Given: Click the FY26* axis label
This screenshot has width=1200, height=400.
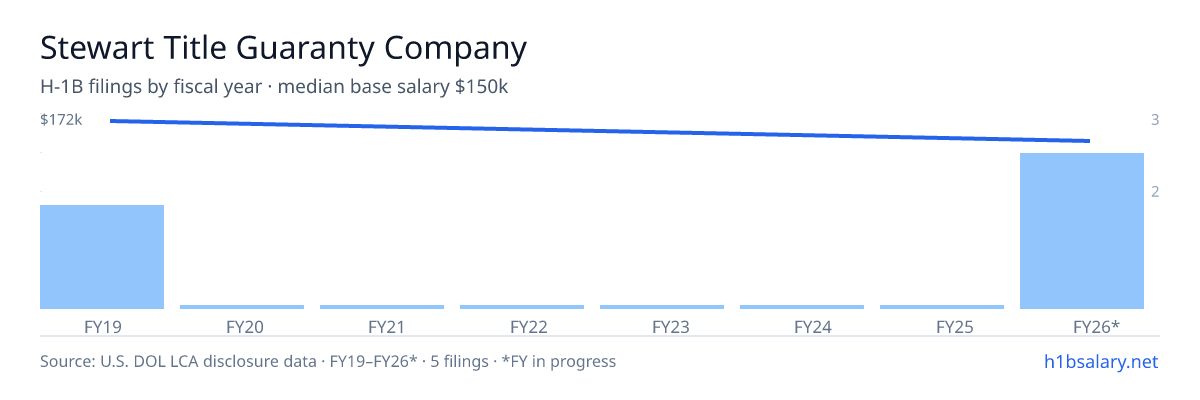Looking at the screenshot, I should (1082, 326).
